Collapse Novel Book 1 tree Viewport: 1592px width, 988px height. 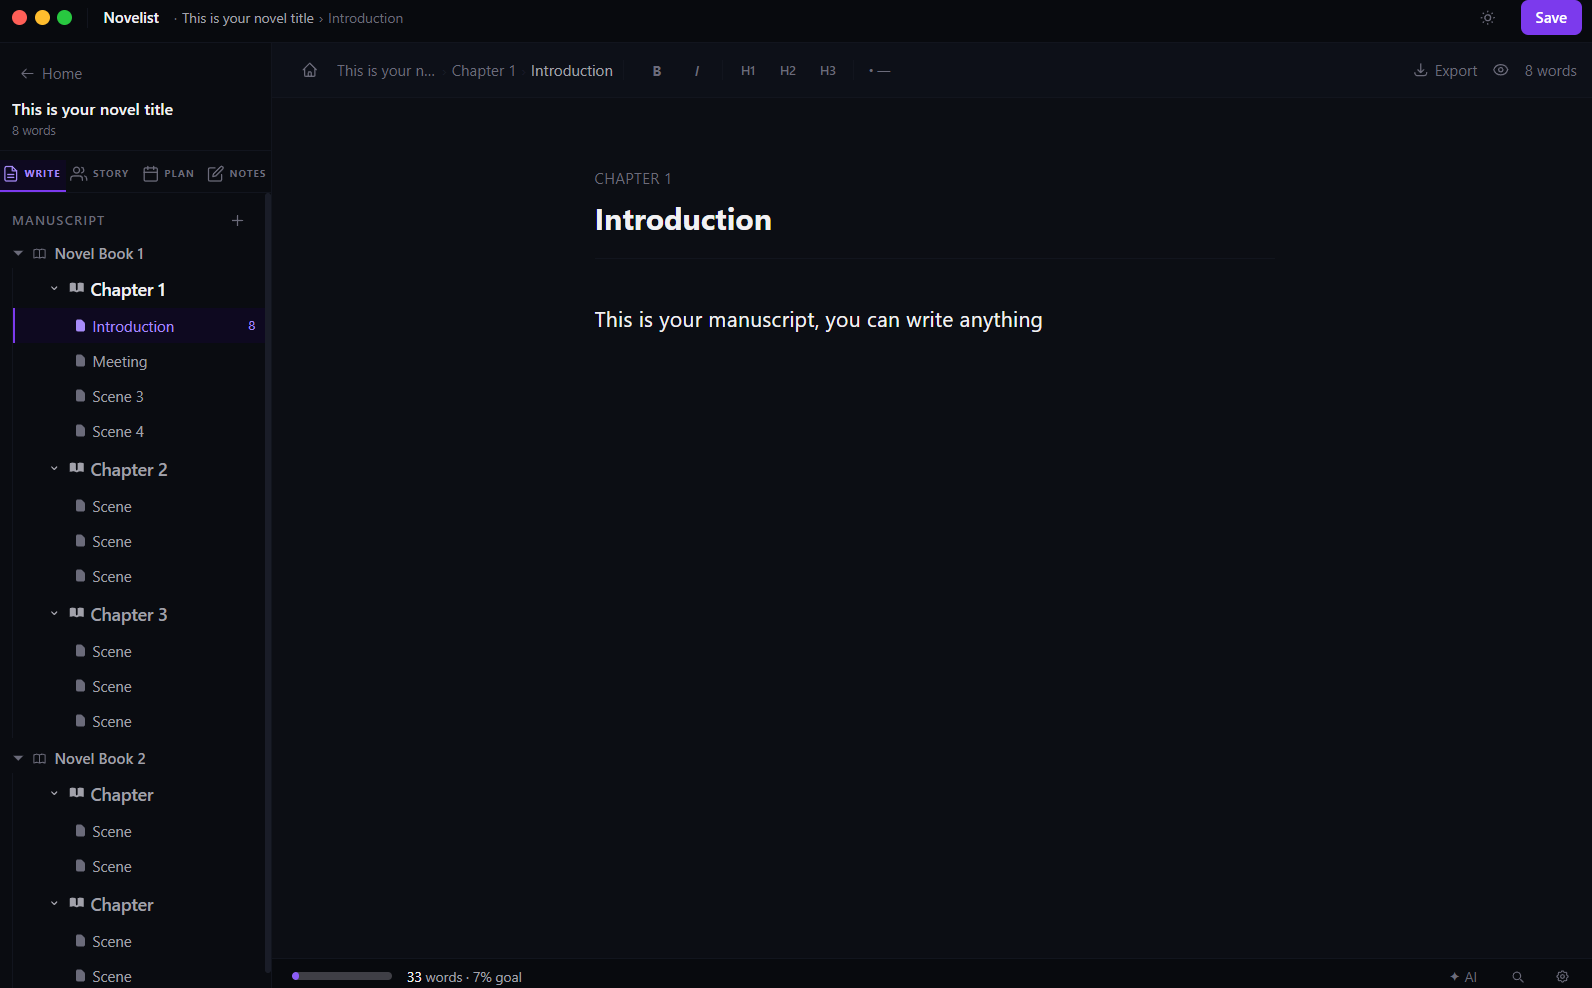pyautogui.click(x=18, y=254)
